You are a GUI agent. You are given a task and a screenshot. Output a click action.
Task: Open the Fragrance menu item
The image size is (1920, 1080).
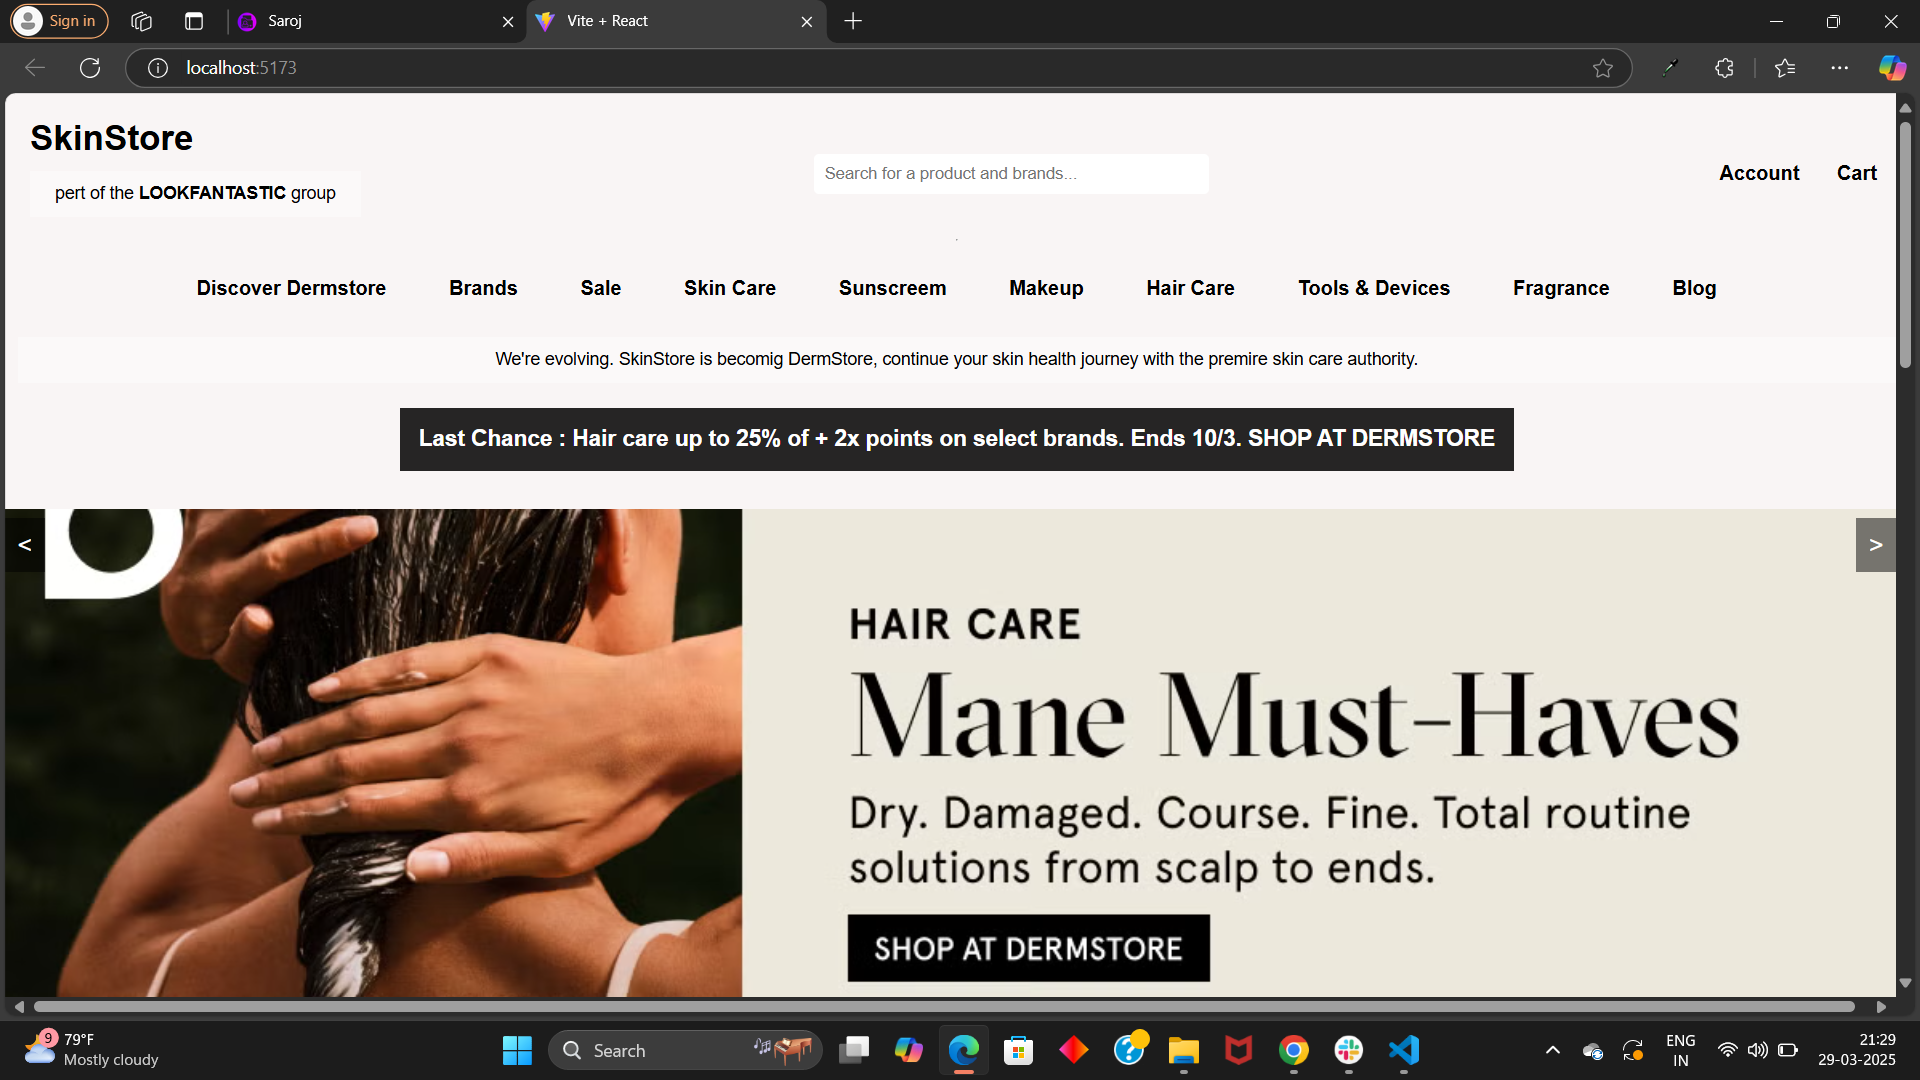pyautogui.click(x=1561, y=288)
